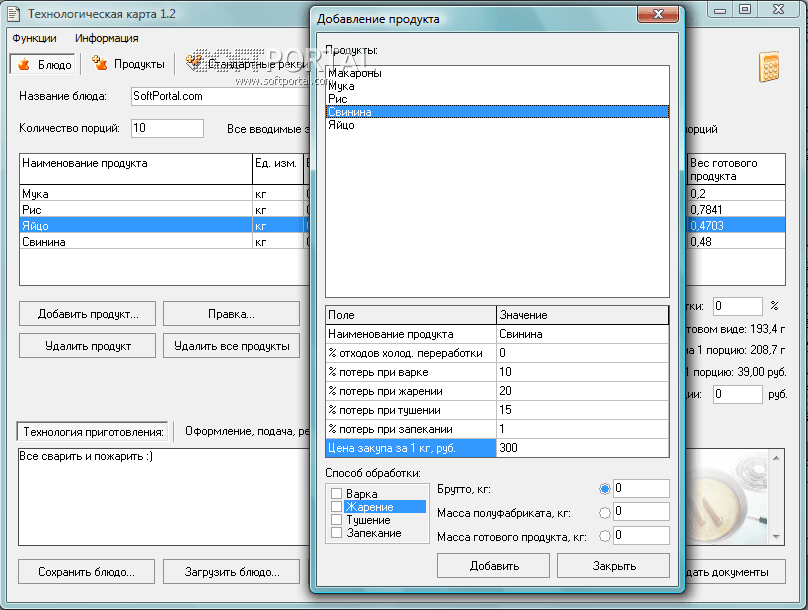This screenshot has height=610, width=808.
Task: Open the Блюдо toolbar tab
Action: point(43,64)
